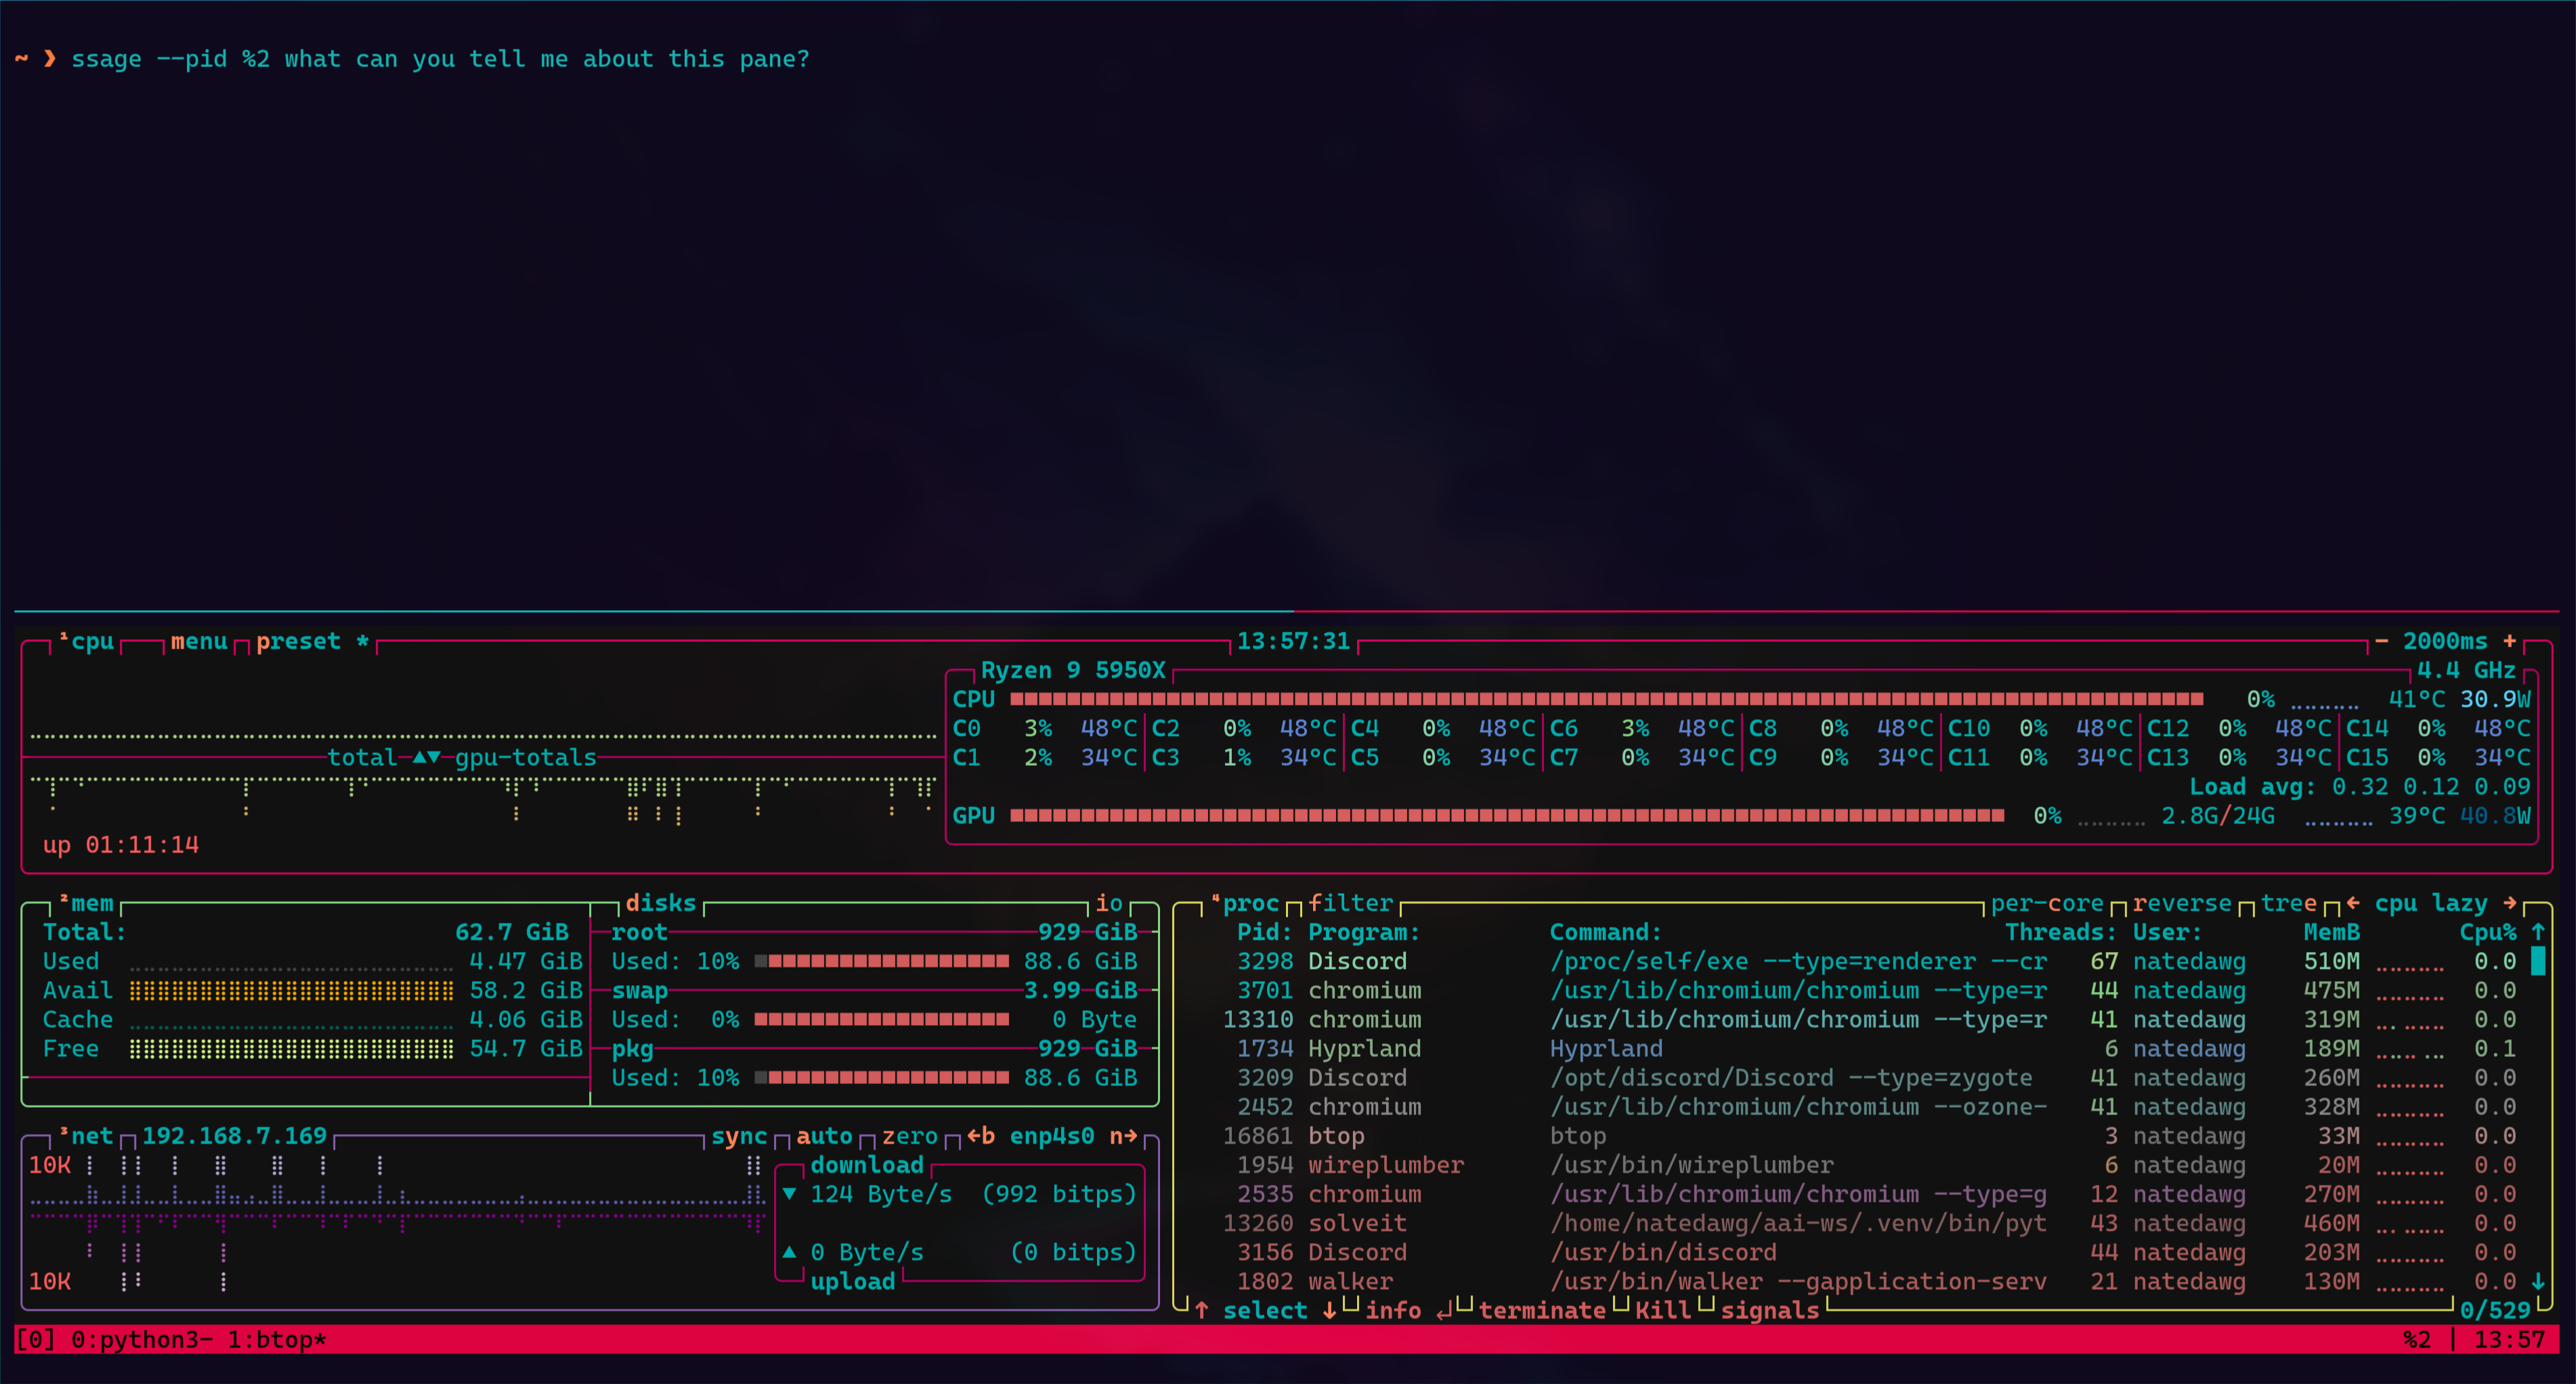Toggle io mode in disks panel
This screenshot has height=1384, width=2576.
[1109, 903]
